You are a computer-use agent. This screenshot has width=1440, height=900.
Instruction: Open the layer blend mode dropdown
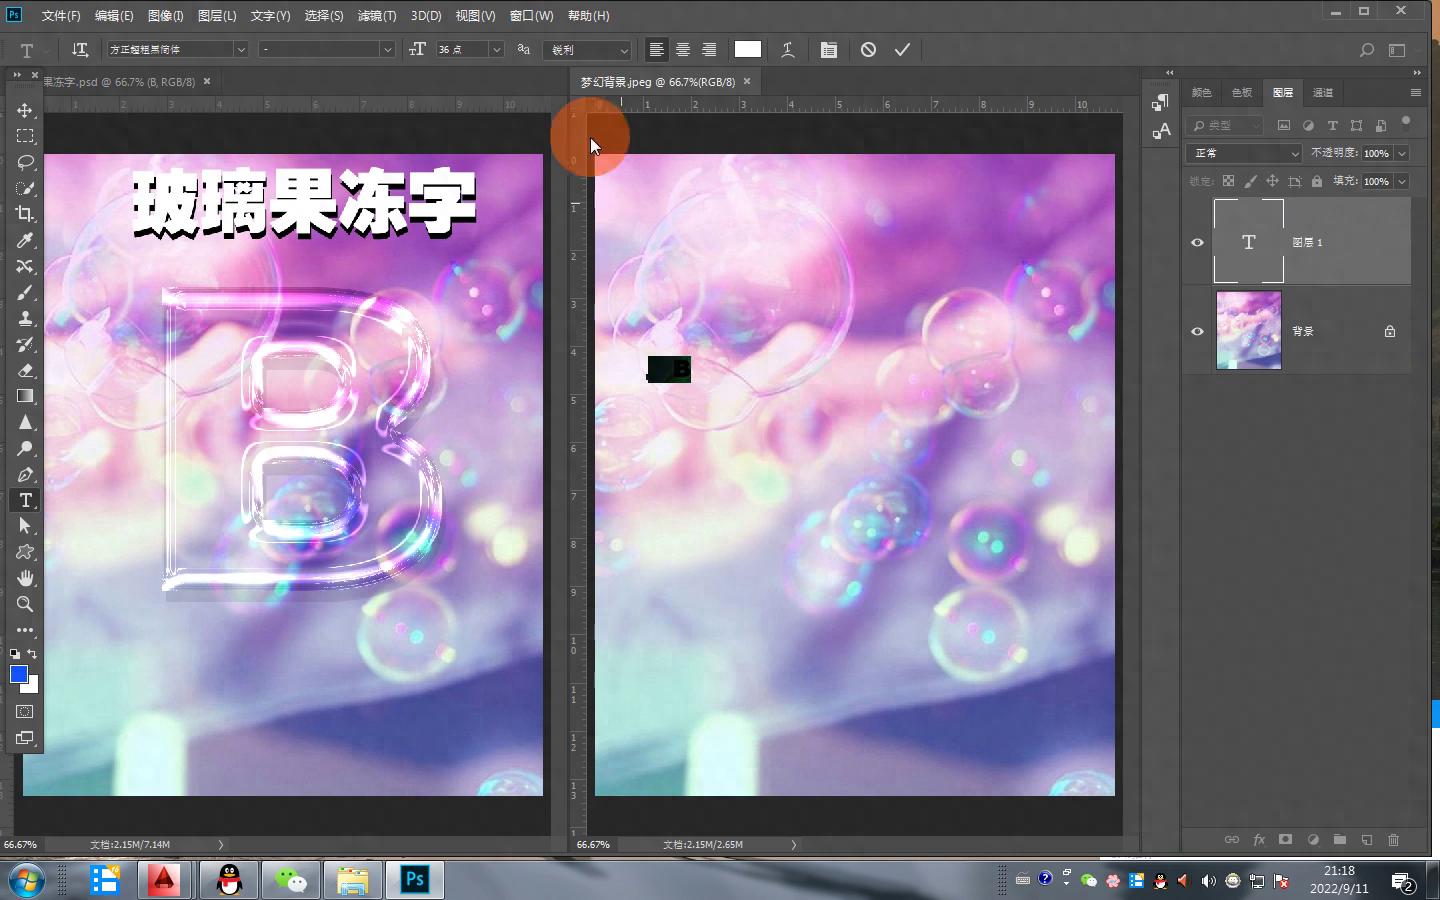tap(1244, 153)
